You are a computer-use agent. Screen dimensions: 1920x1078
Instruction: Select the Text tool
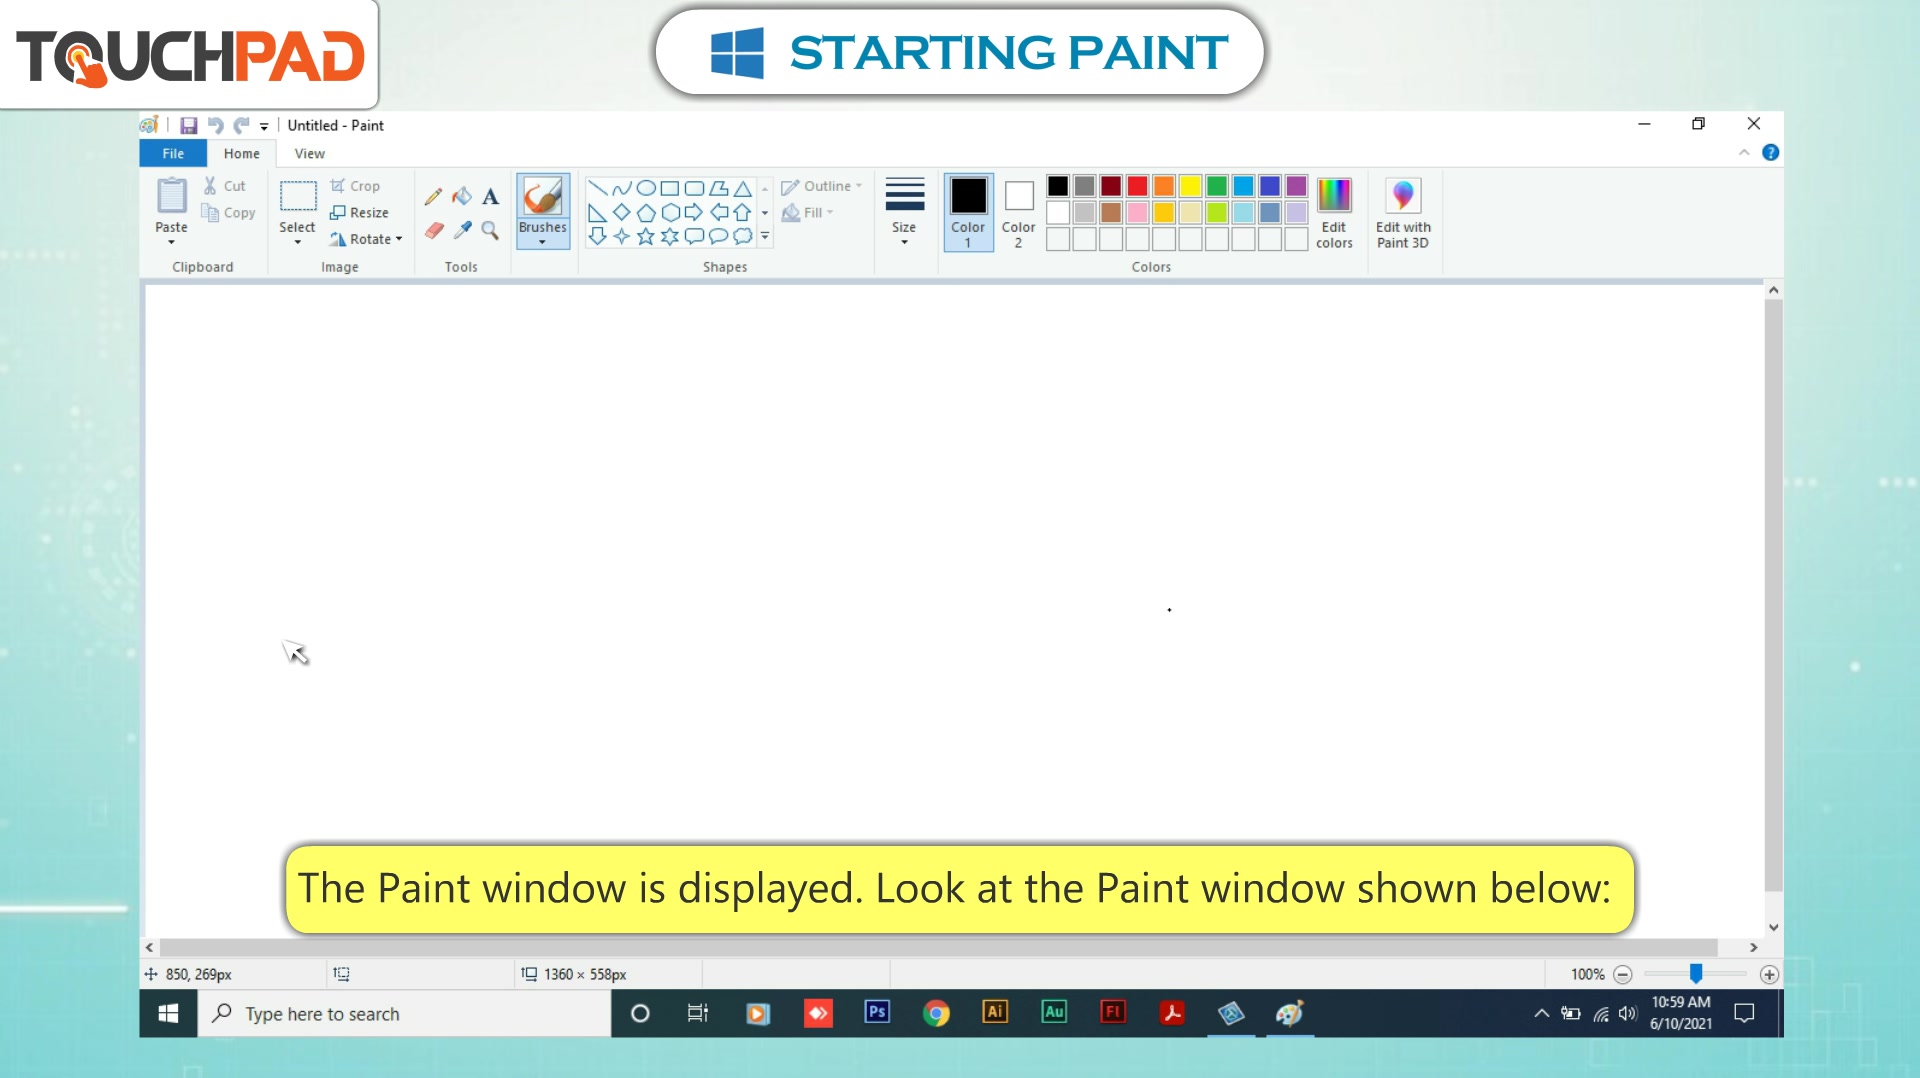490,196
